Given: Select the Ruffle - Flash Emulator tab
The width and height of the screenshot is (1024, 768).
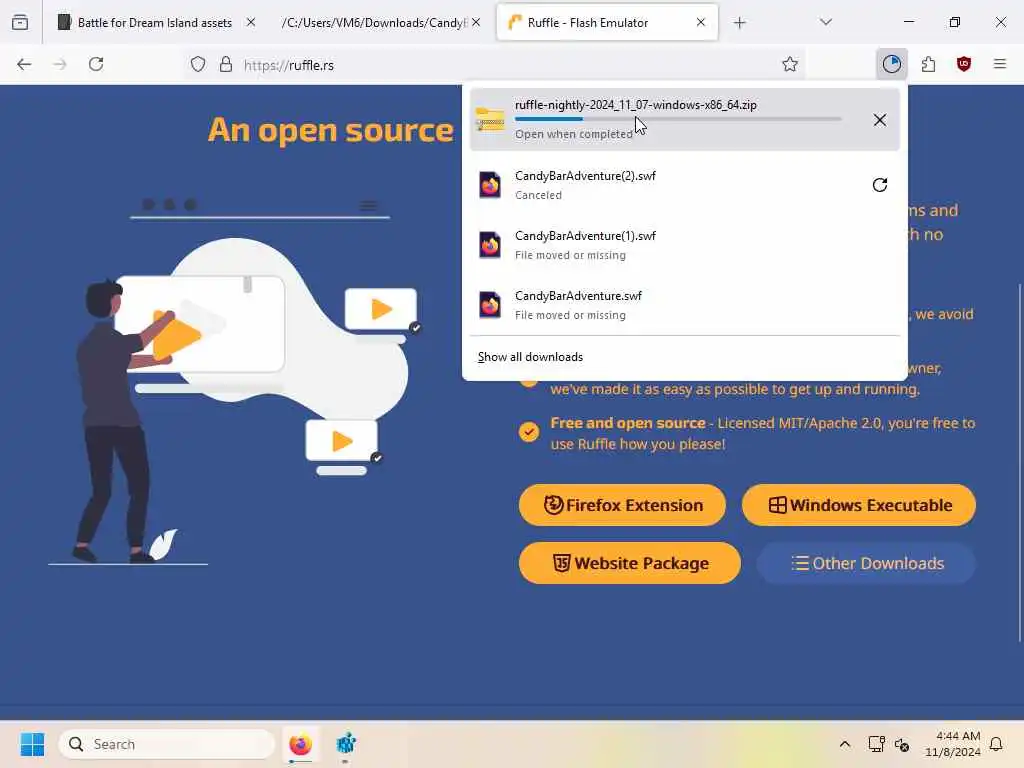Looking at the screenshot, I should click(x=607, y=22).
